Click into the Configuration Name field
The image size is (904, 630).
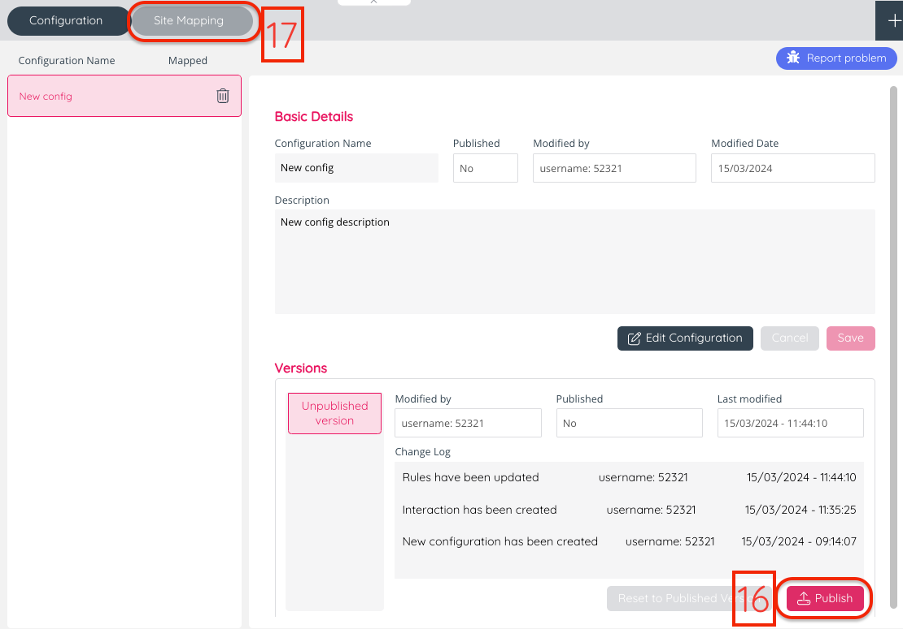click(x=356, y=168)
